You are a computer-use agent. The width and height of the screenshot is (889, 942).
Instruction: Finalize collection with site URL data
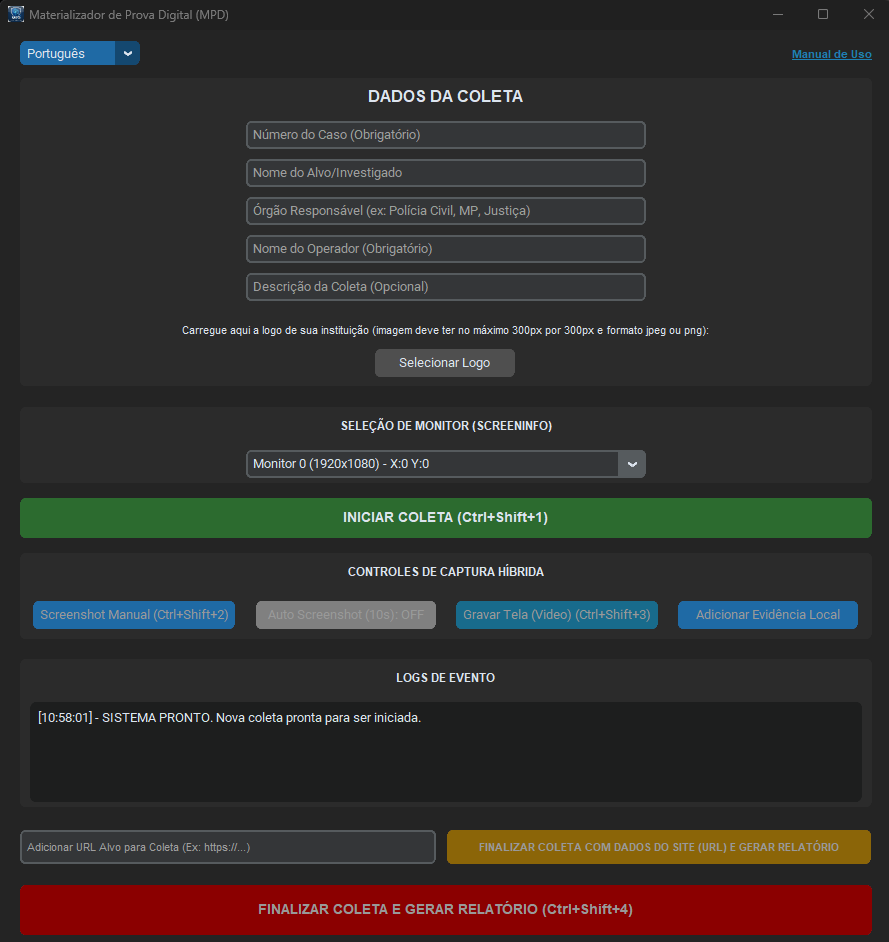(658, 847)
